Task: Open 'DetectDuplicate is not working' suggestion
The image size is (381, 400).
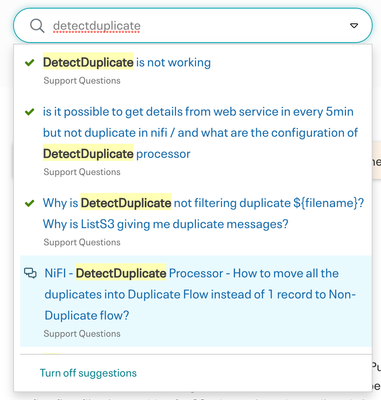Action: pos(127,62)
